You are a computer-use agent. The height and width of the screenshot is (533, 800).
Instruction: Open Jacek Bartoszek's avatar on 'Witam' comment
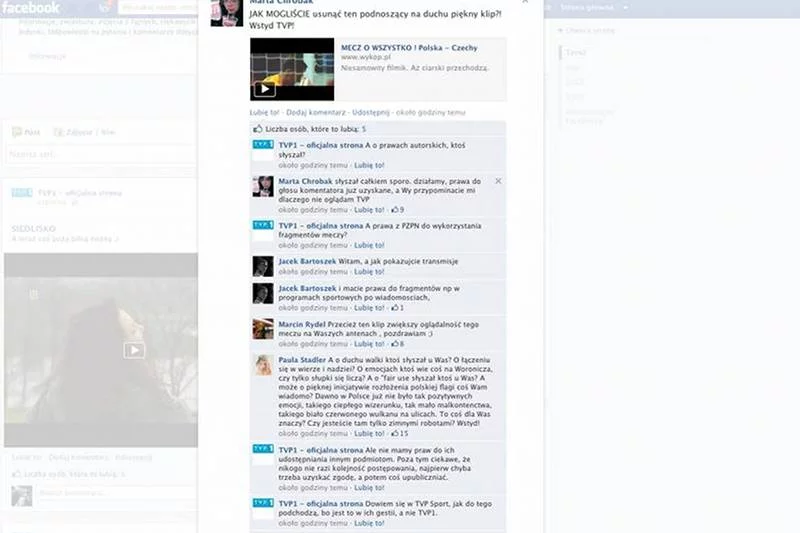pos(263,266)
